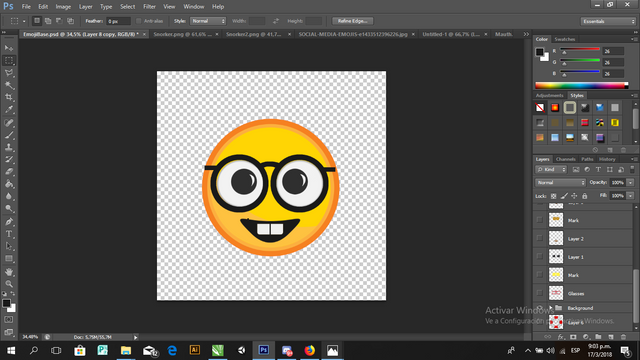The image size is (640, 360).
Task: Select the Magic Wand tool
Action: tap(9, 85)
